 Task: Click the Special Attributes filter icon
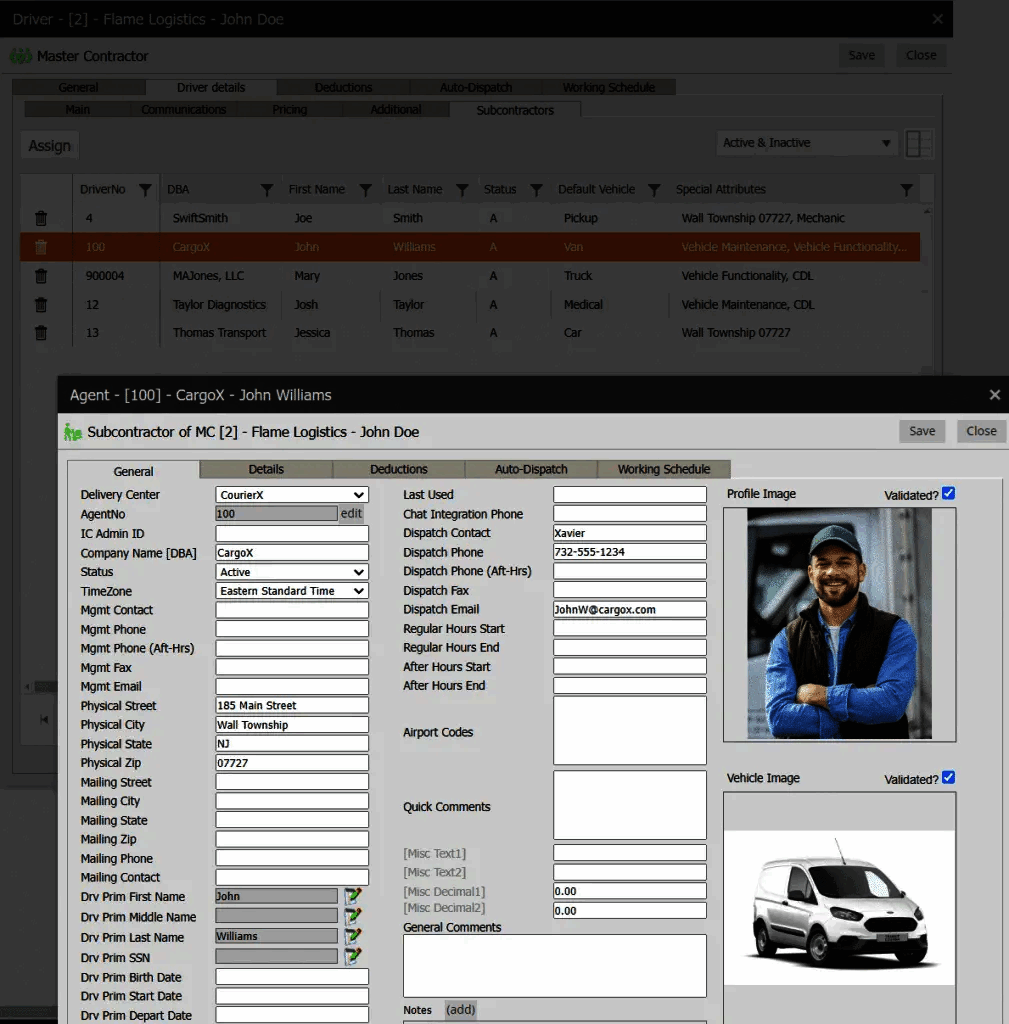906,190
